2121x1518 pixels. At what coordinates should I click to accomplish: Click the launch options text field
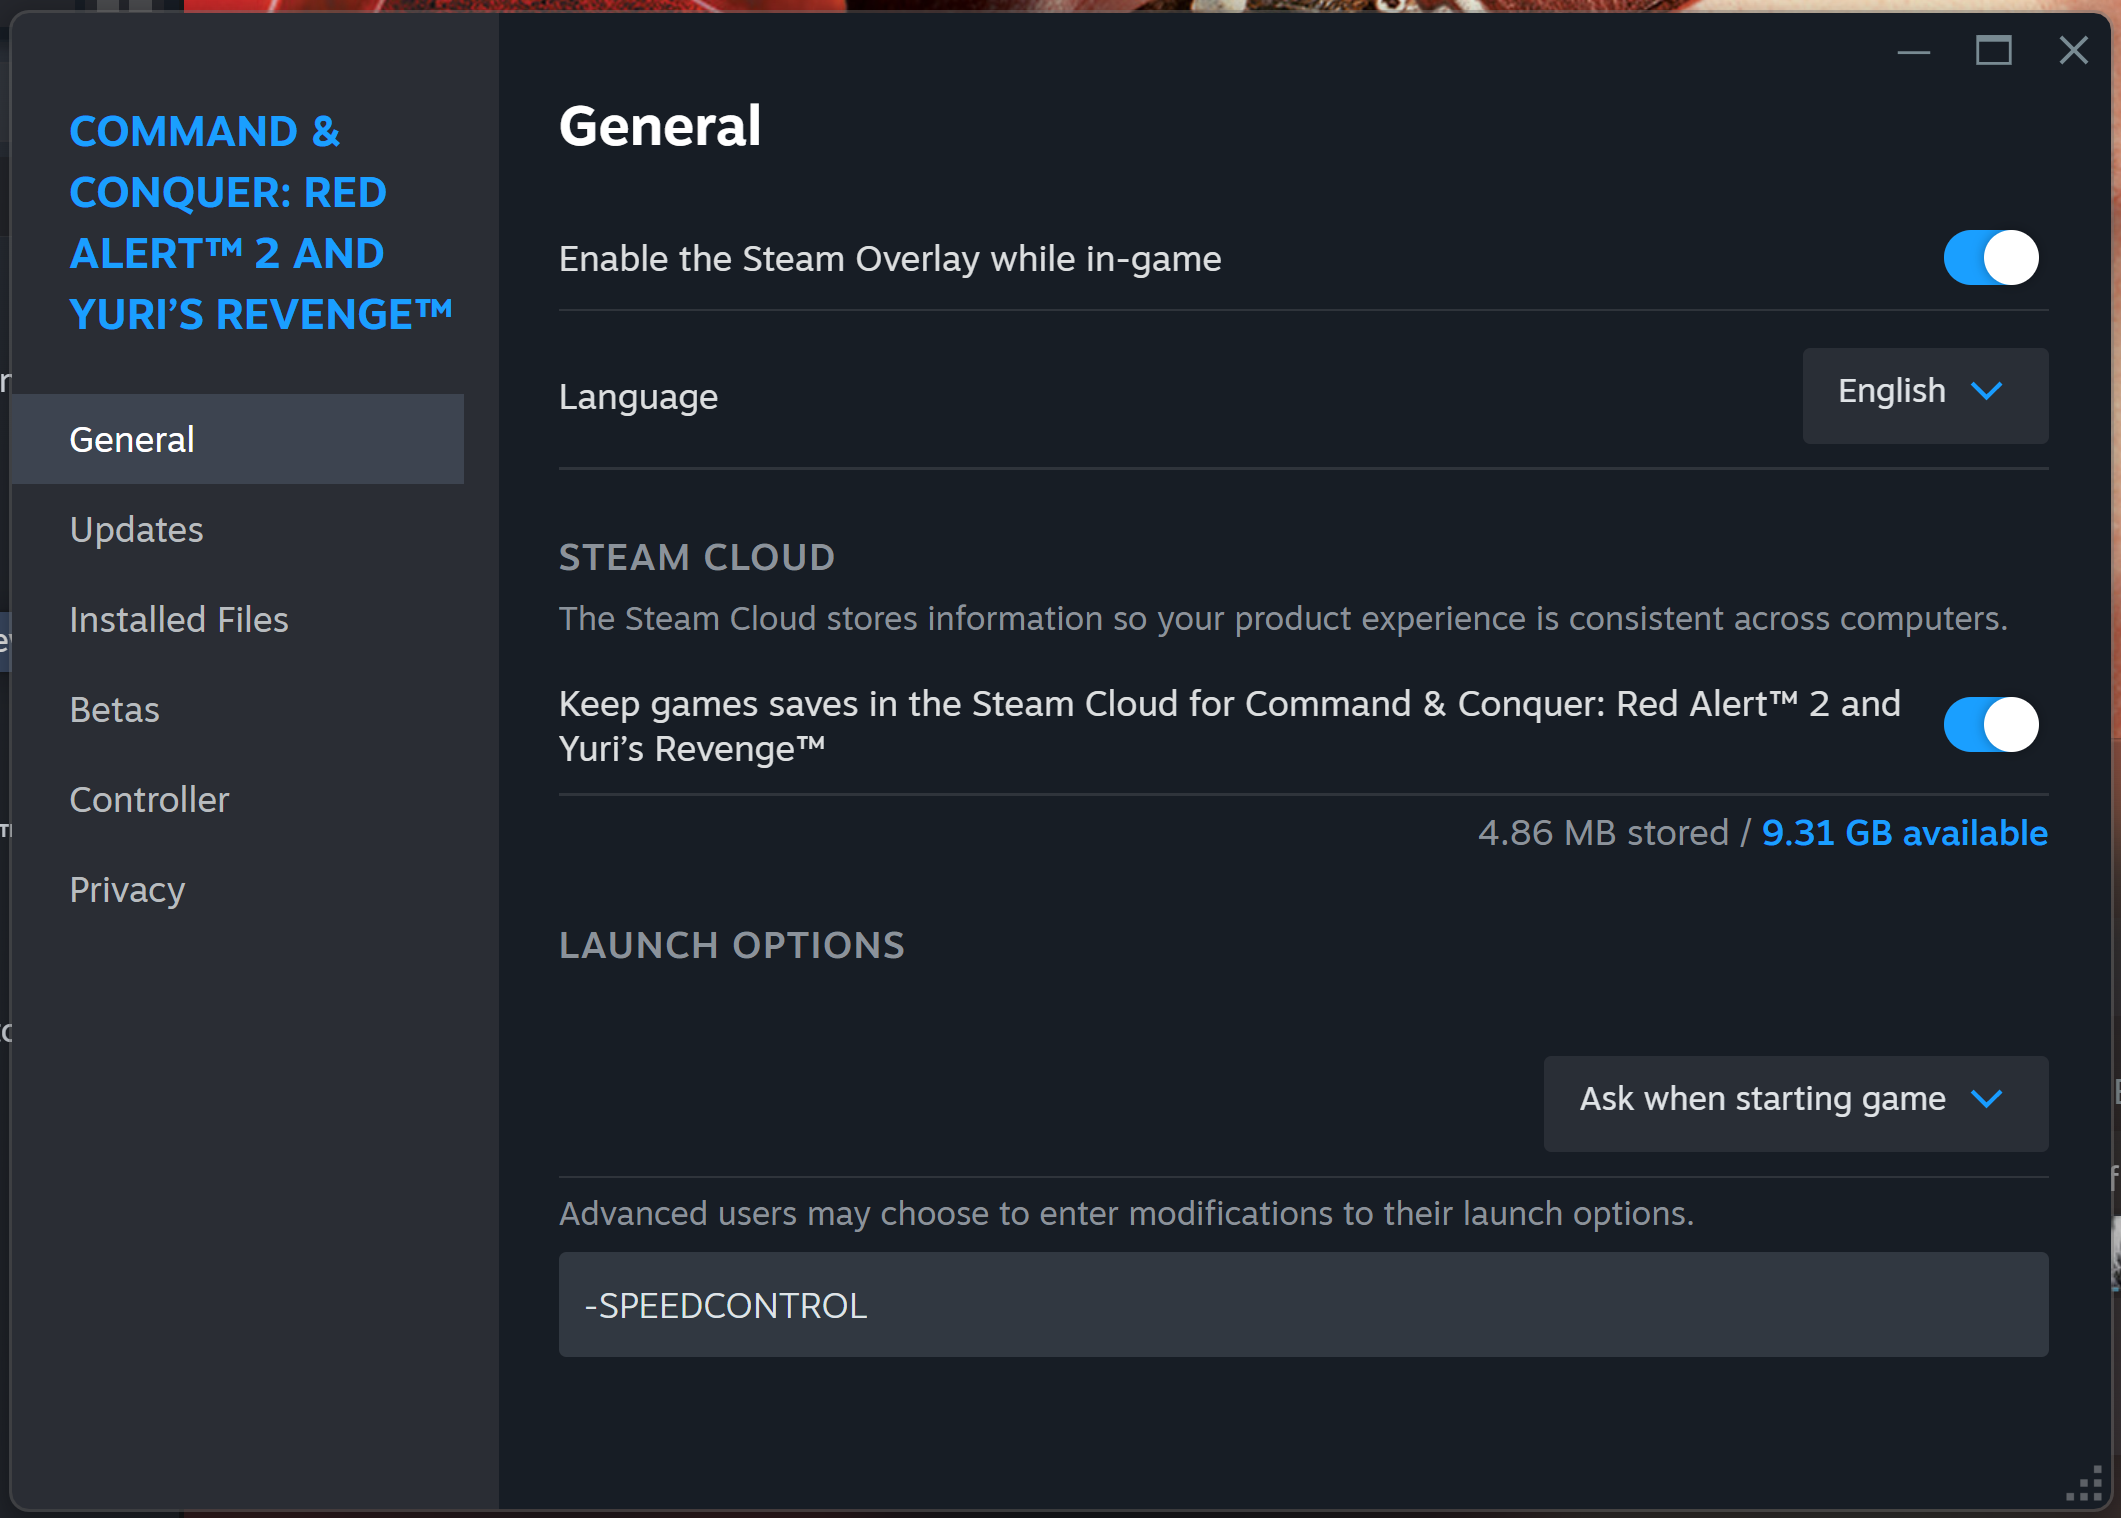(x=1302, y=1305)
